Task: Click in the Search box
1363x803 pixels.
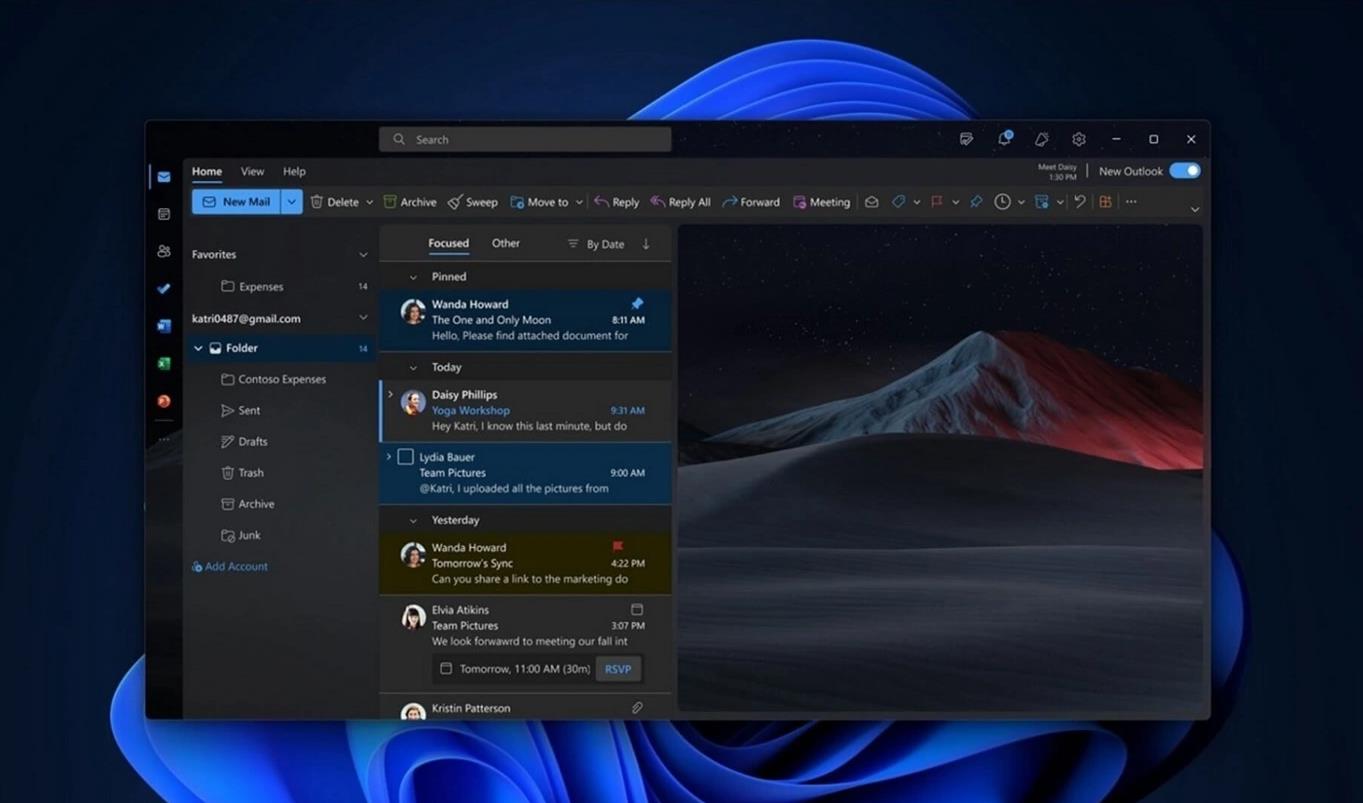Action: [525, 139]
